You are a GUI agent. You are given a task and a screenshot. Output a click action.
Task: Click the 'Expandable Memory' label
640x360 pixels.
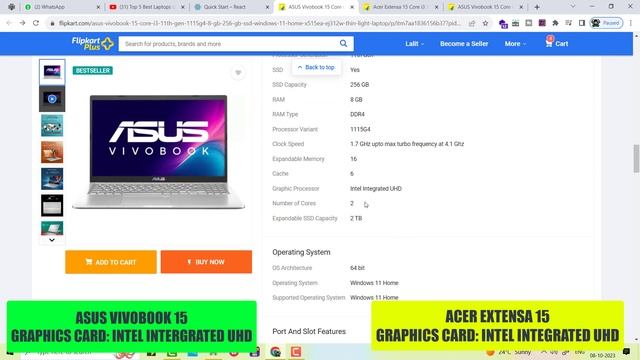(x=298, y=159)
